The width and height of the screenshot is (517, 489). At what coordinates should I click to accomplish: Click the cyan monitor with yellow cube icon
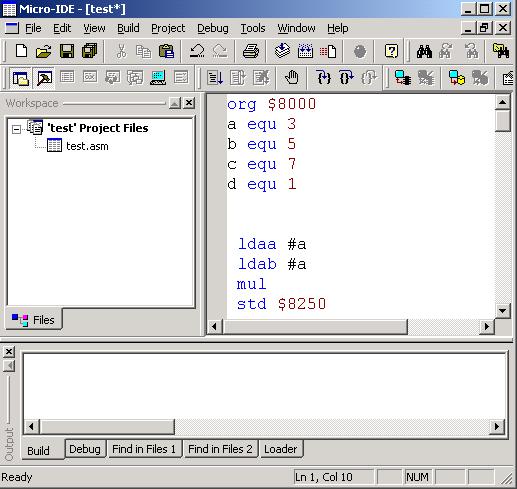[457, 78]
